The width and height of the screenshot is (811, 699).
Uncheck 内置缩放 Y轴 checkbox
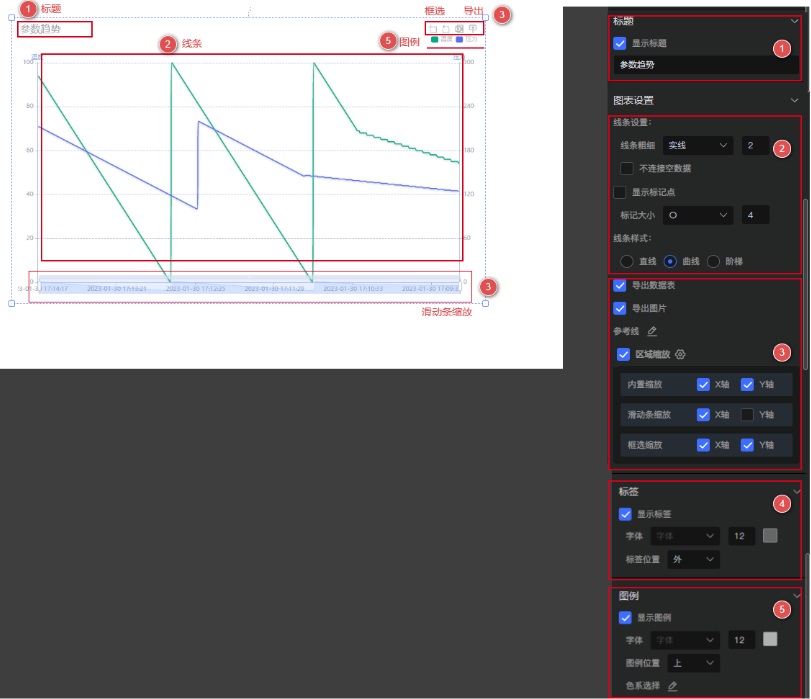point(747,384)
